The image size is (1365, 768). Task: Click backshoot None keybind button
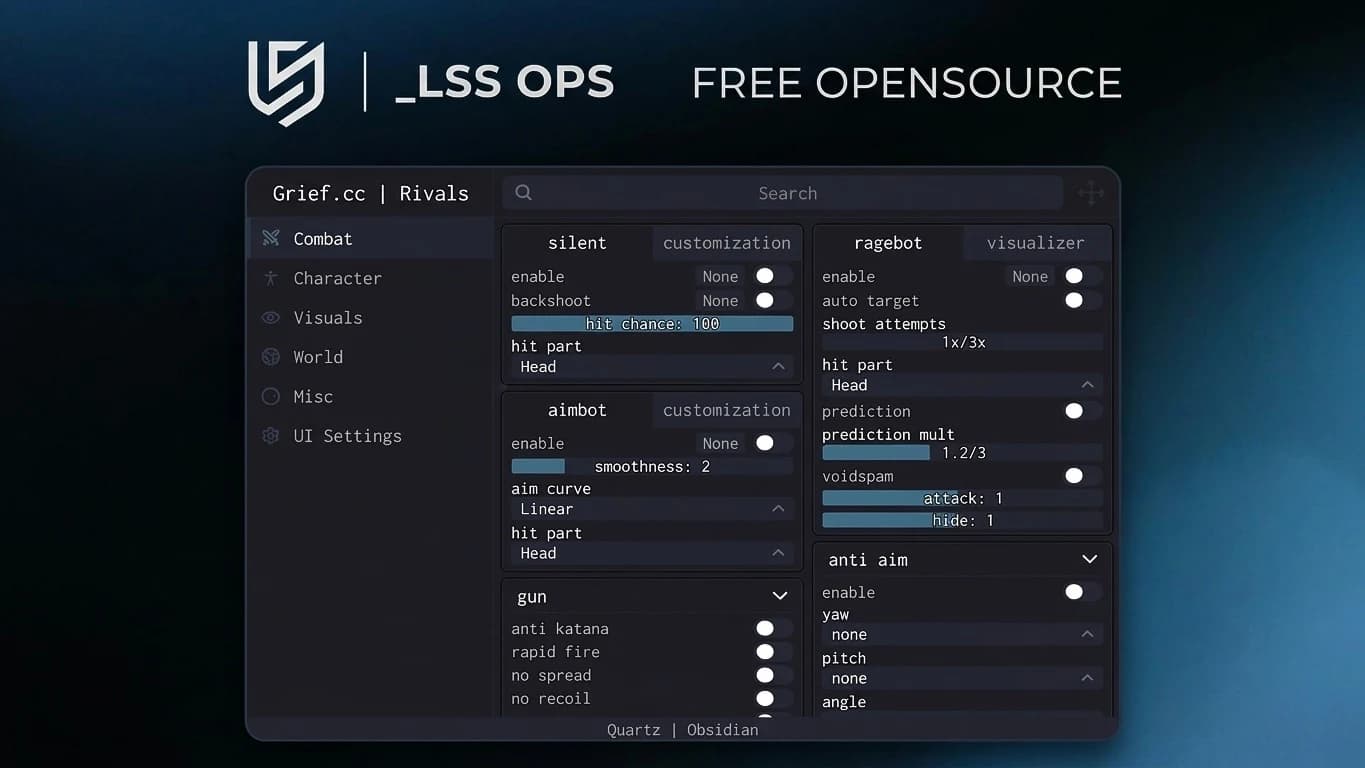[x=720, y=300]
